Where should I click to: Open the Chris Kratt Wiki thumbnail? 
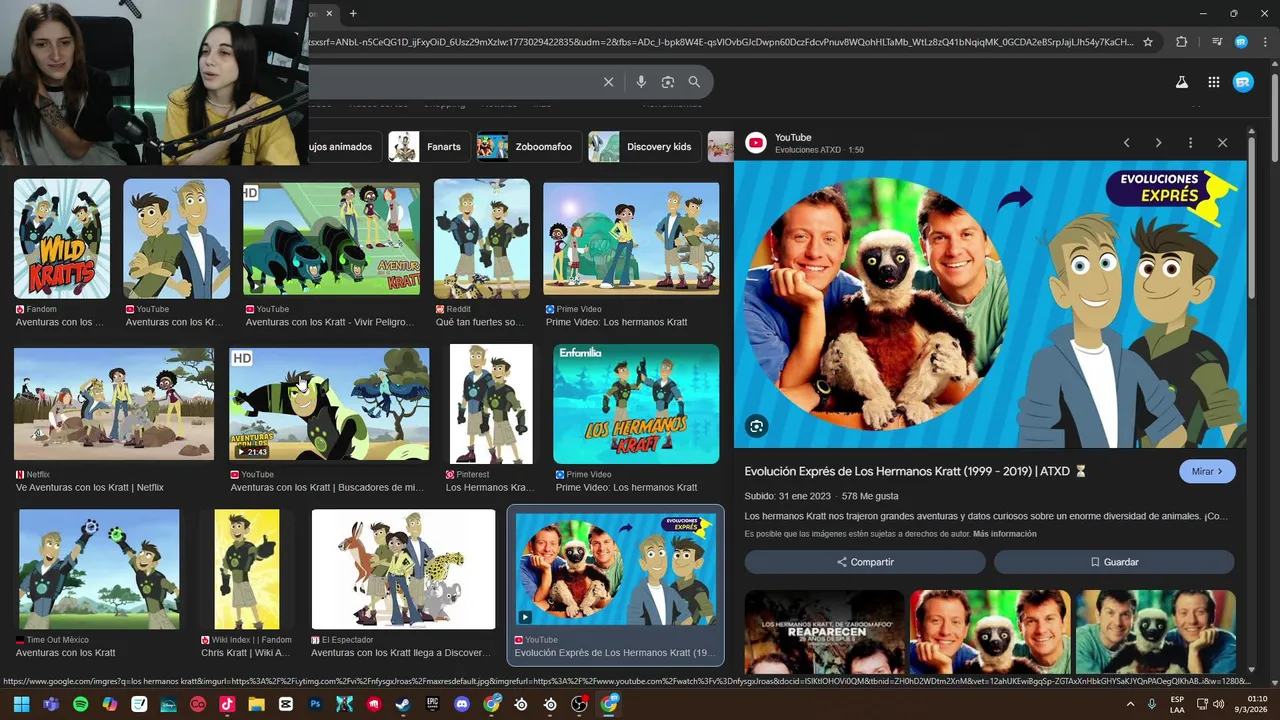tap(247, 569)
